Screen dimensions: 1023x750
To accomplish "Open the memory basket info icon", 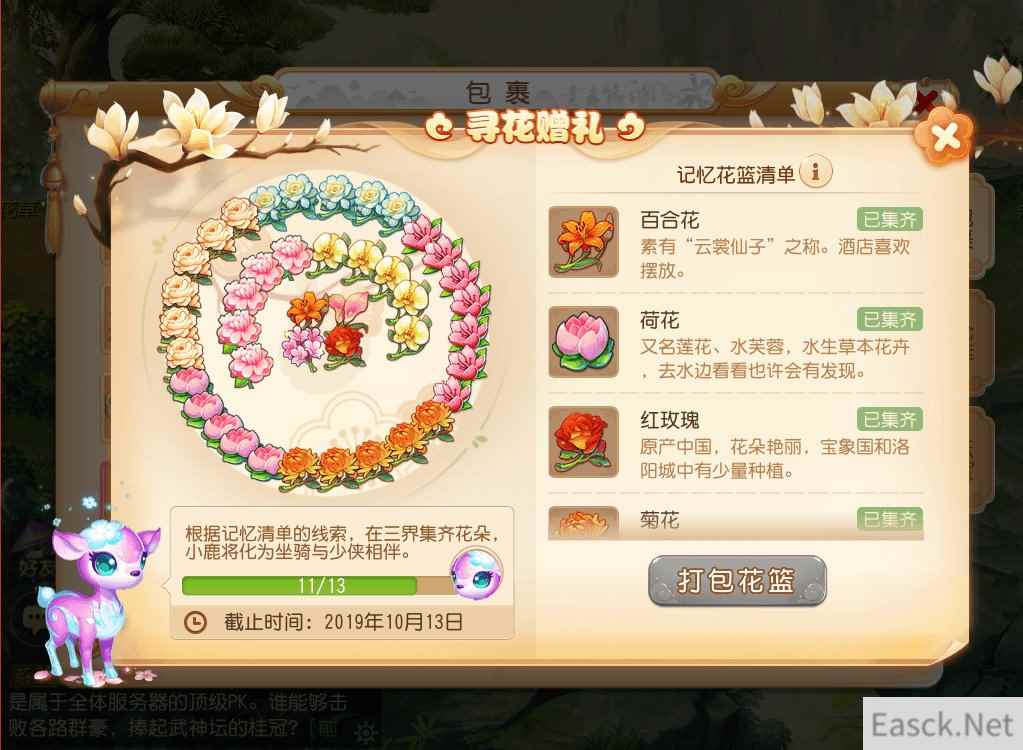I will pyautogui.click(x=816, y=172).
